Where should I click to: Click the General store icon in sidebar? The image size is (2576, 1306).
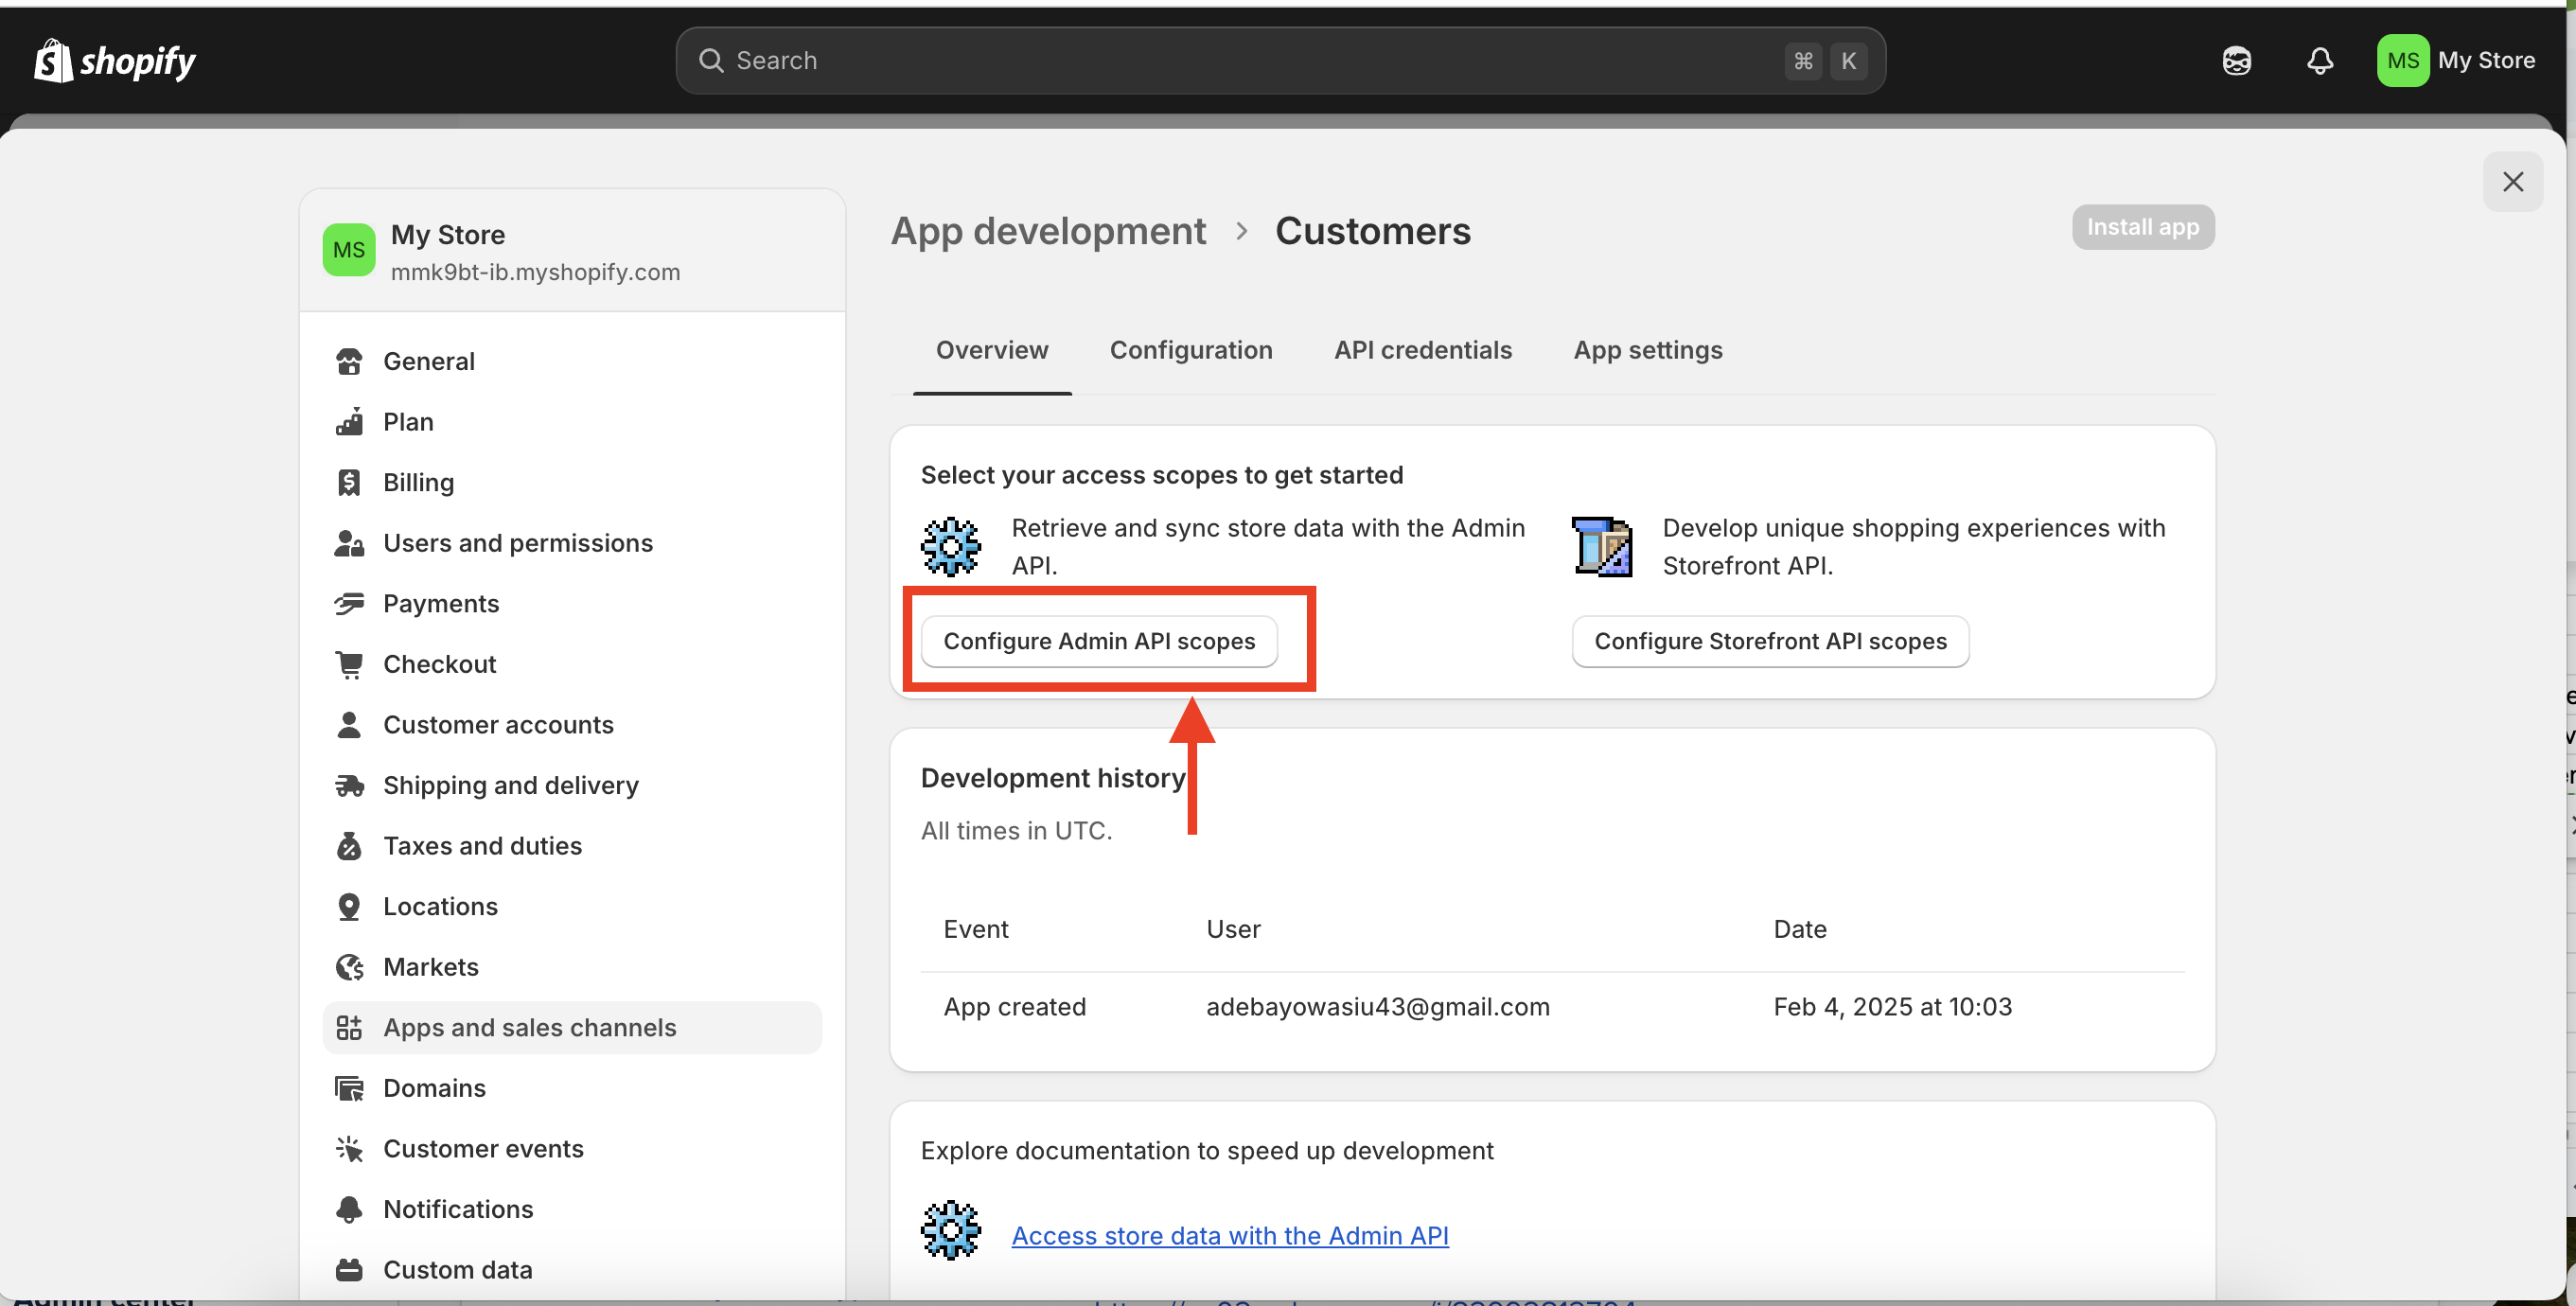point(349,361)
